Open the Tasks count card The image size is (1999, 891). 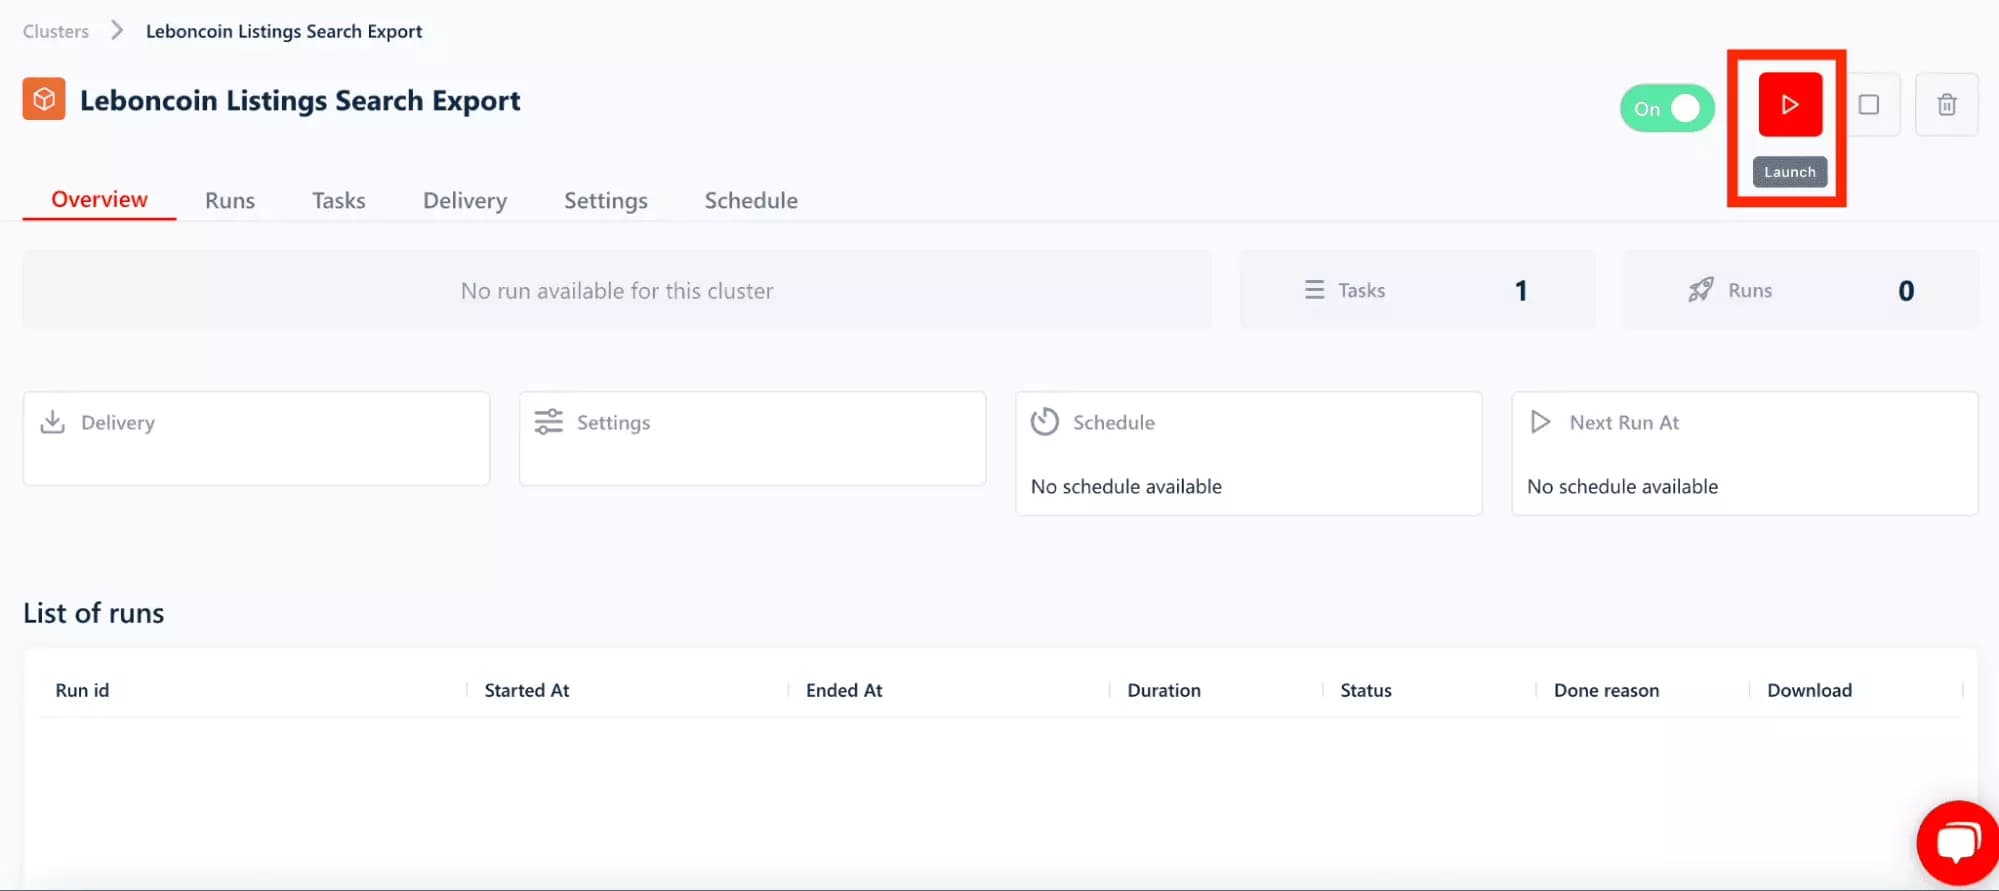click(1417, 290)
